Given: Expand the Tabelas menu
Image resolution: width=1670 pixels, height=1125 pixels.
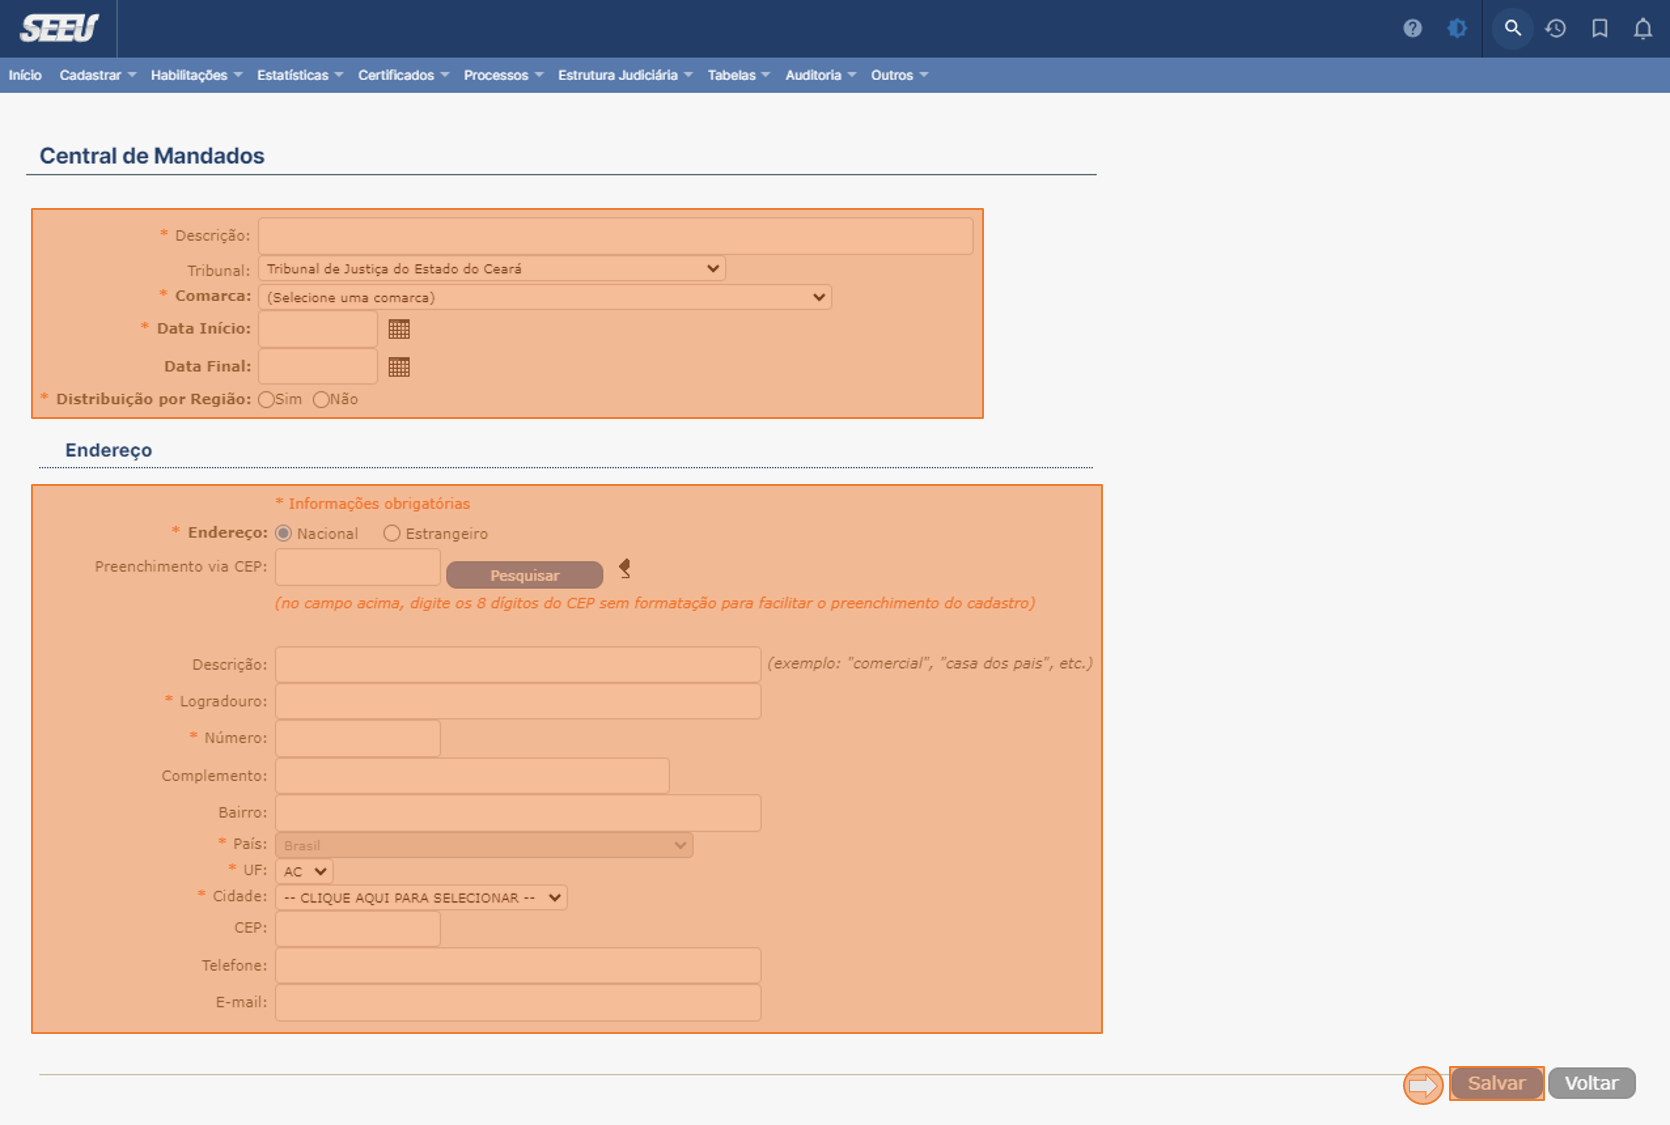Looking at the screenshot, I should pos(738,75).
